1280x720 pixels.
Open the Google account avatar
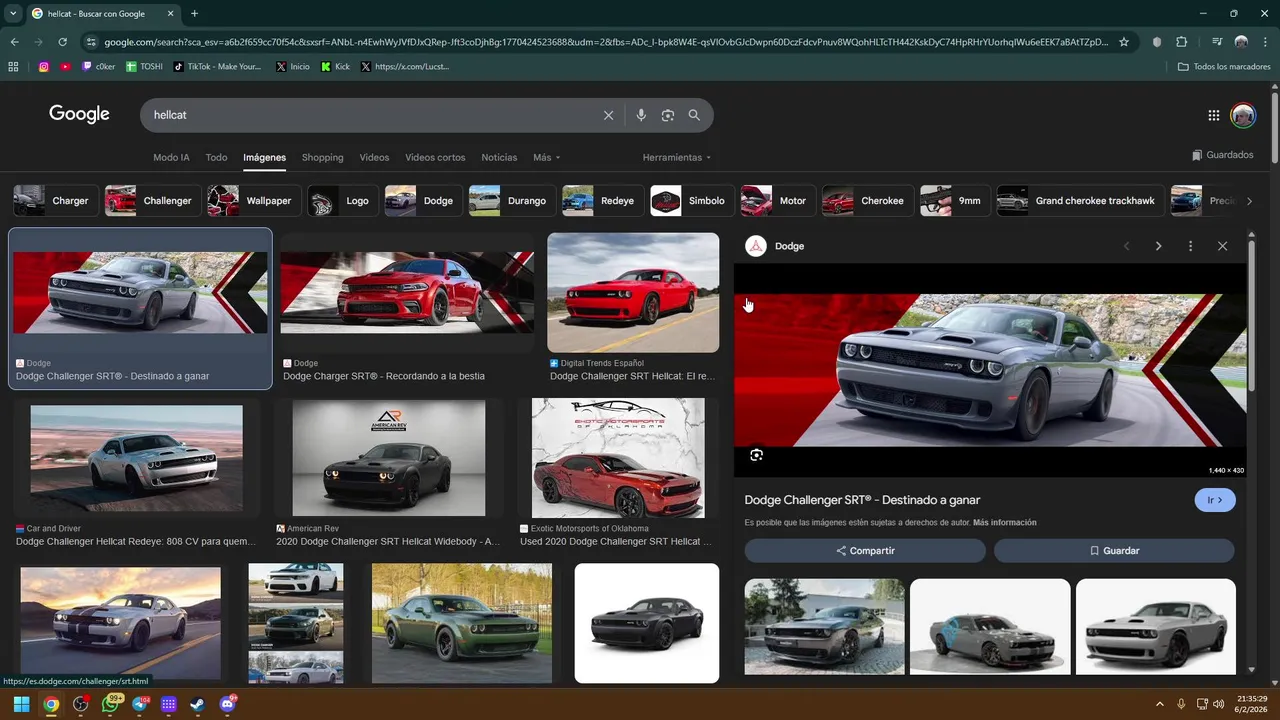(1243, 115)
